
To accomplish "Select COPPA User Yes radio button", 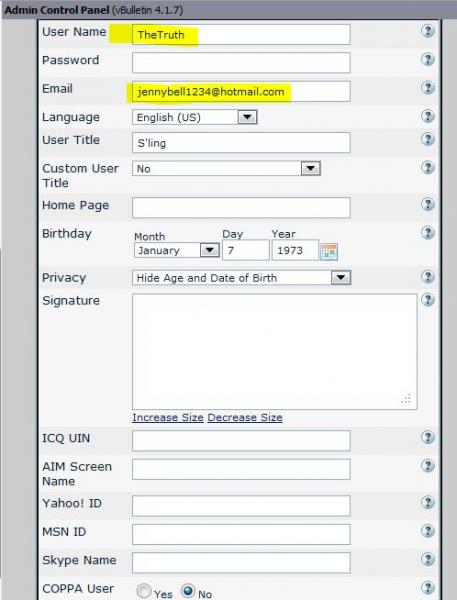I will point(144,591).
